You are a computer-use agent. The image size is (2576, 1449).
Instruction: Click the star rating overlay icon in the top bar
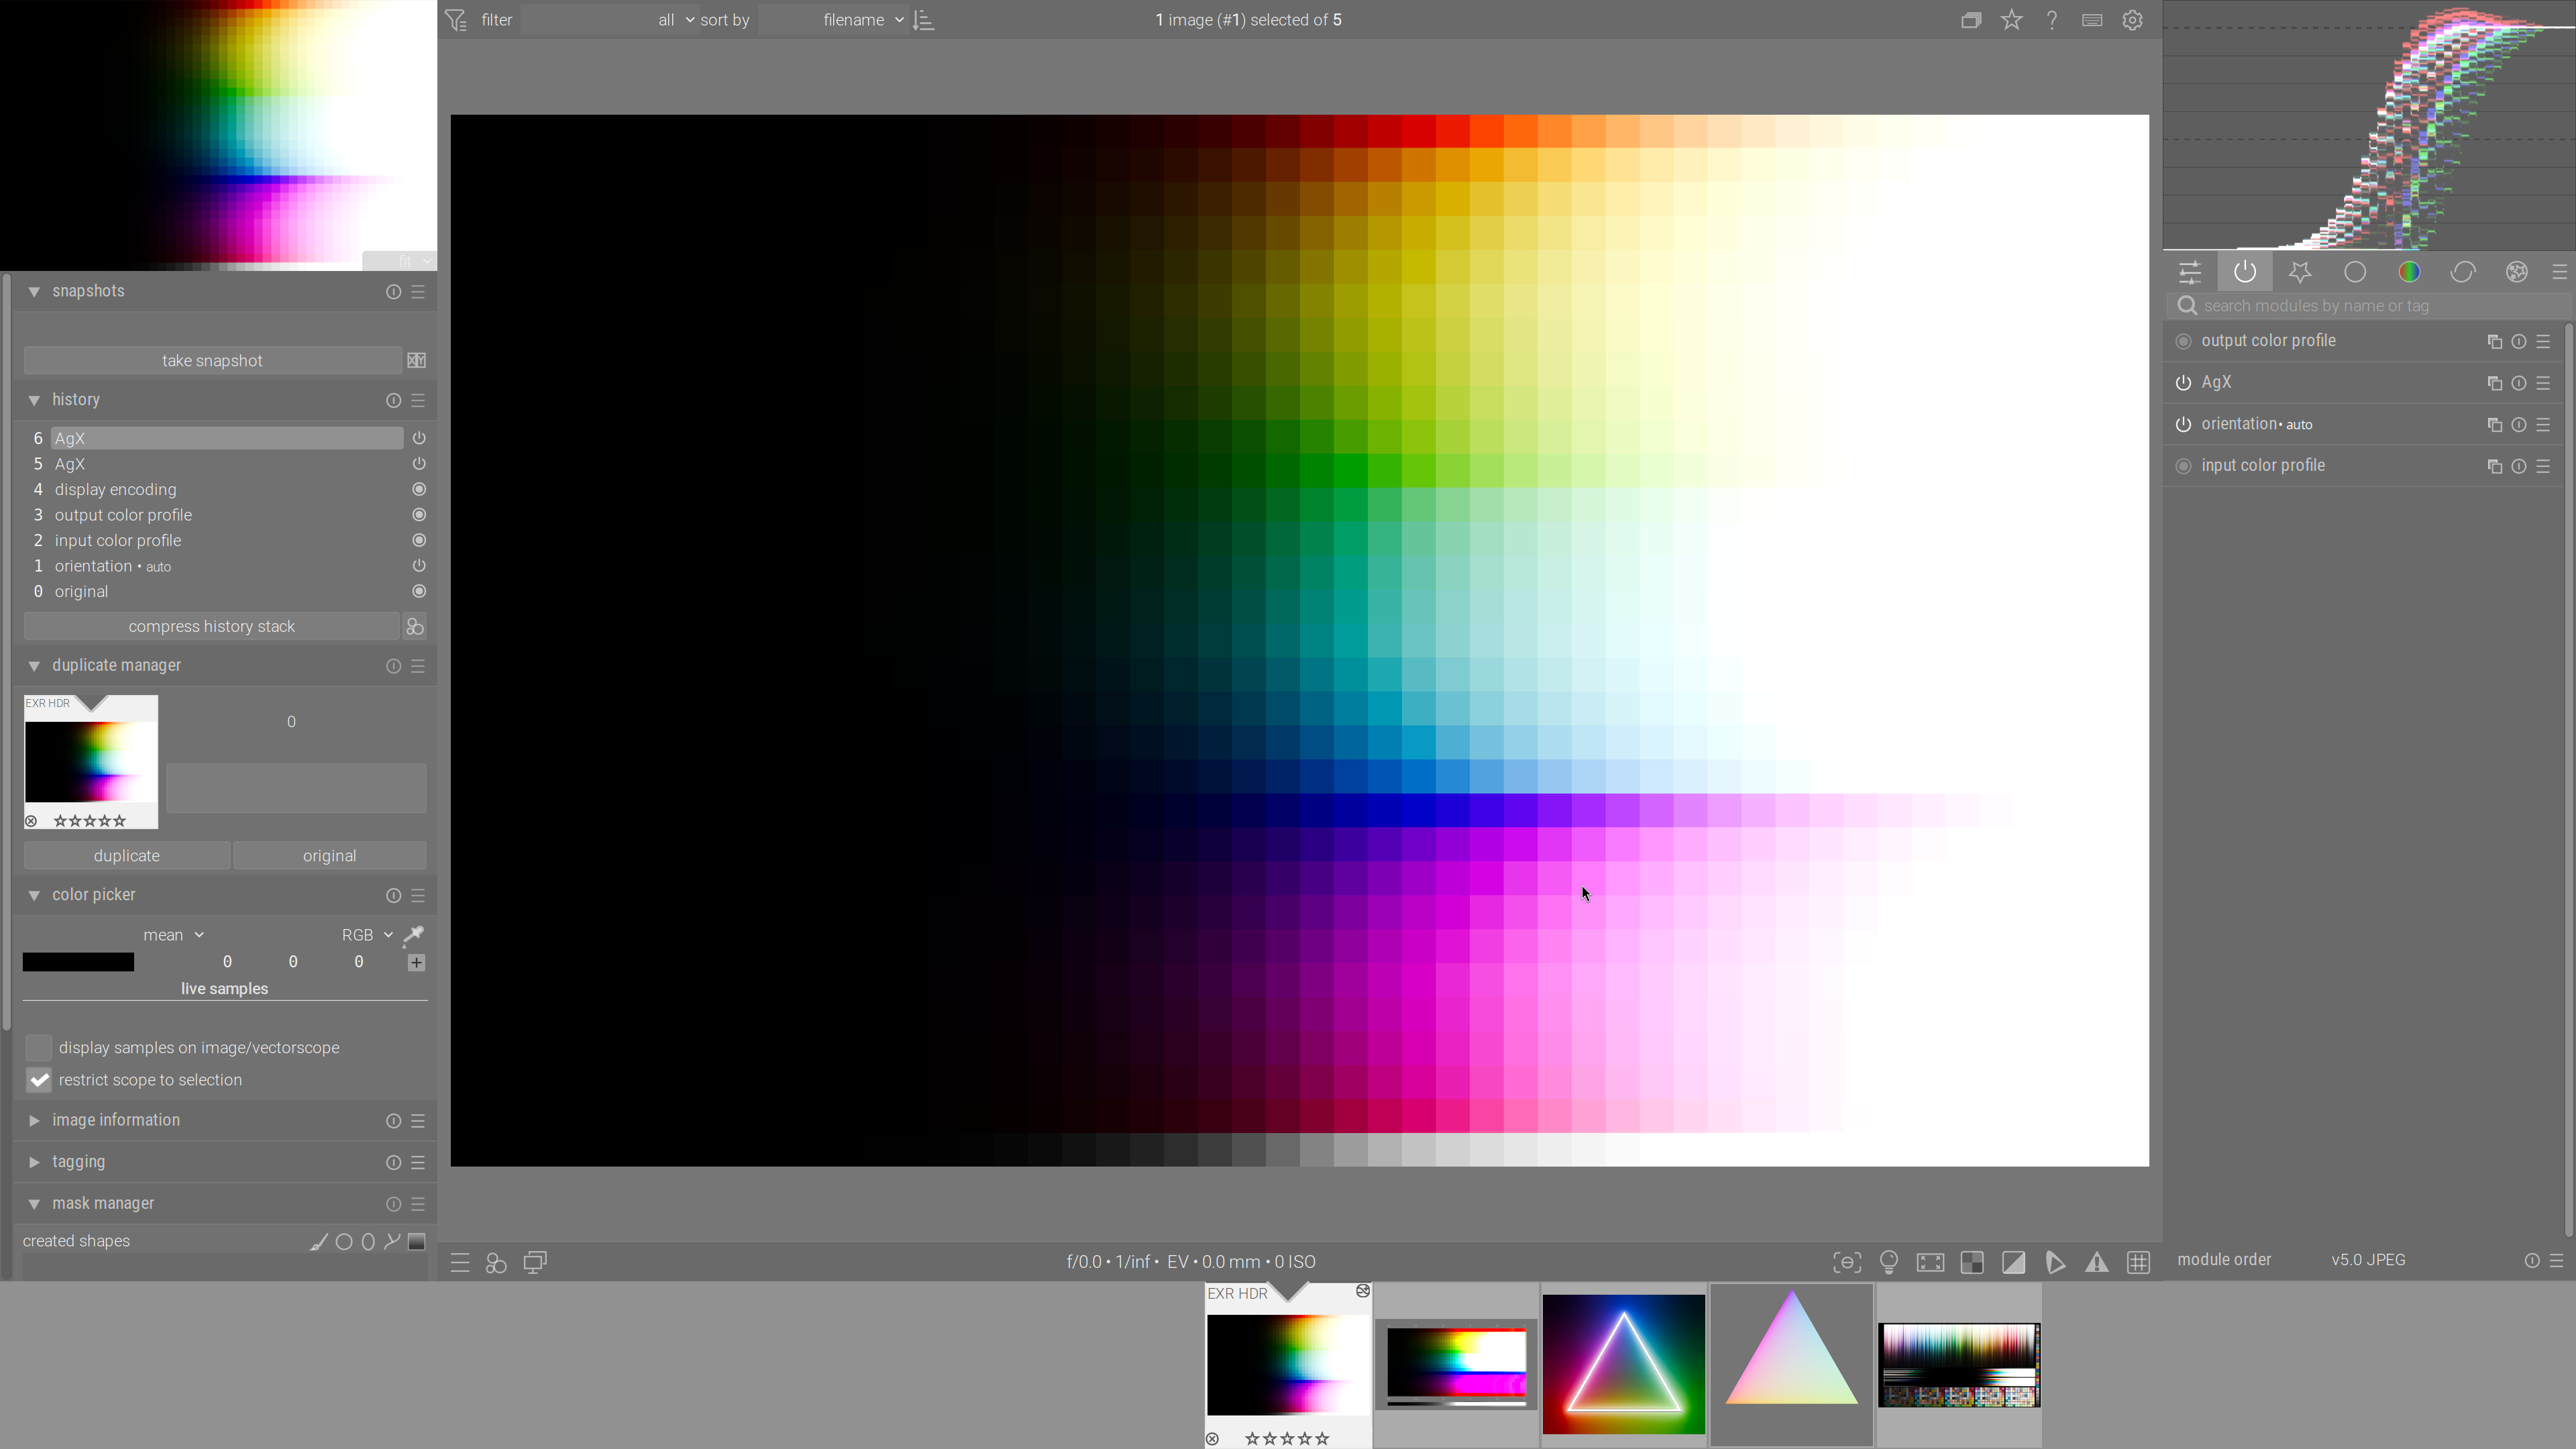pyautogui.click(x=2011, y=20)
